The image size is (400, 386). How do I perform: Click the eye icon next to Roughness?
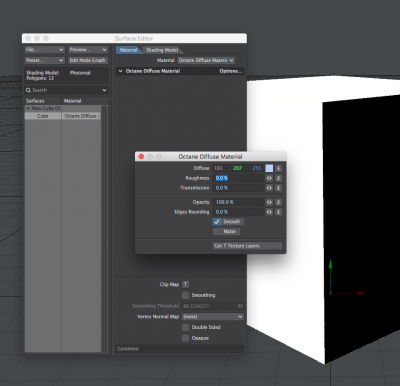click(269, 178)
